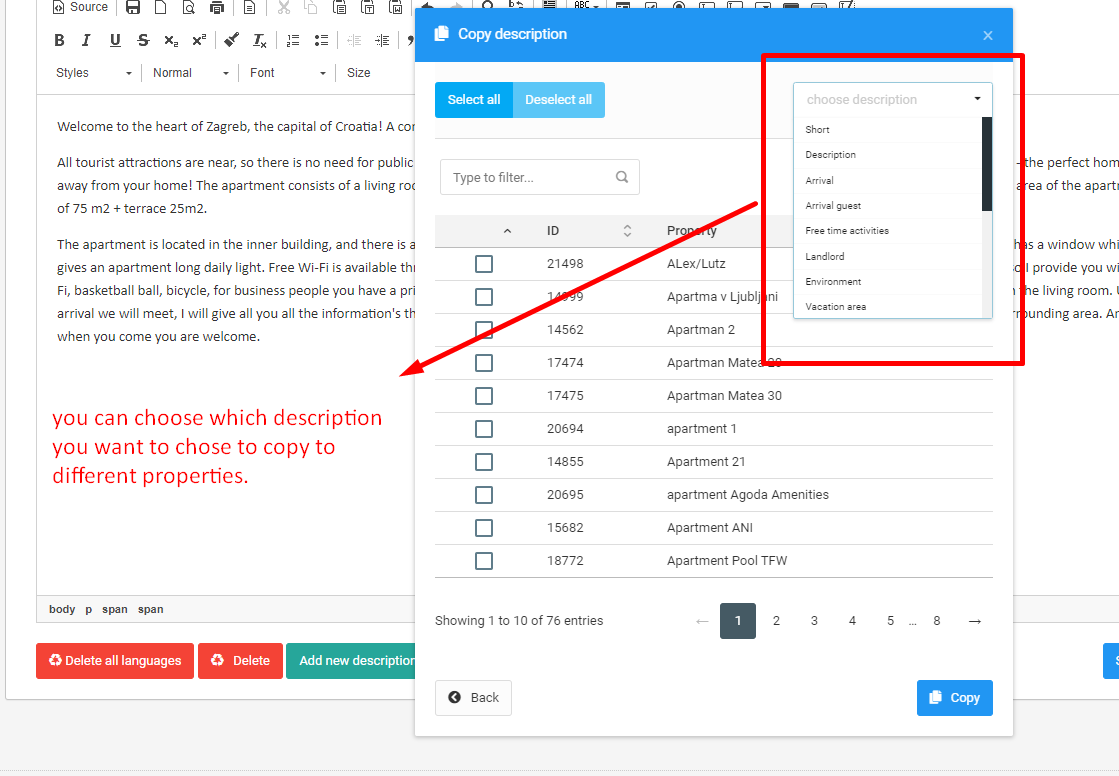Toggle Bold formatting
The width and height of the screenshot is (1119, 776).
click(x=59, y=40)
